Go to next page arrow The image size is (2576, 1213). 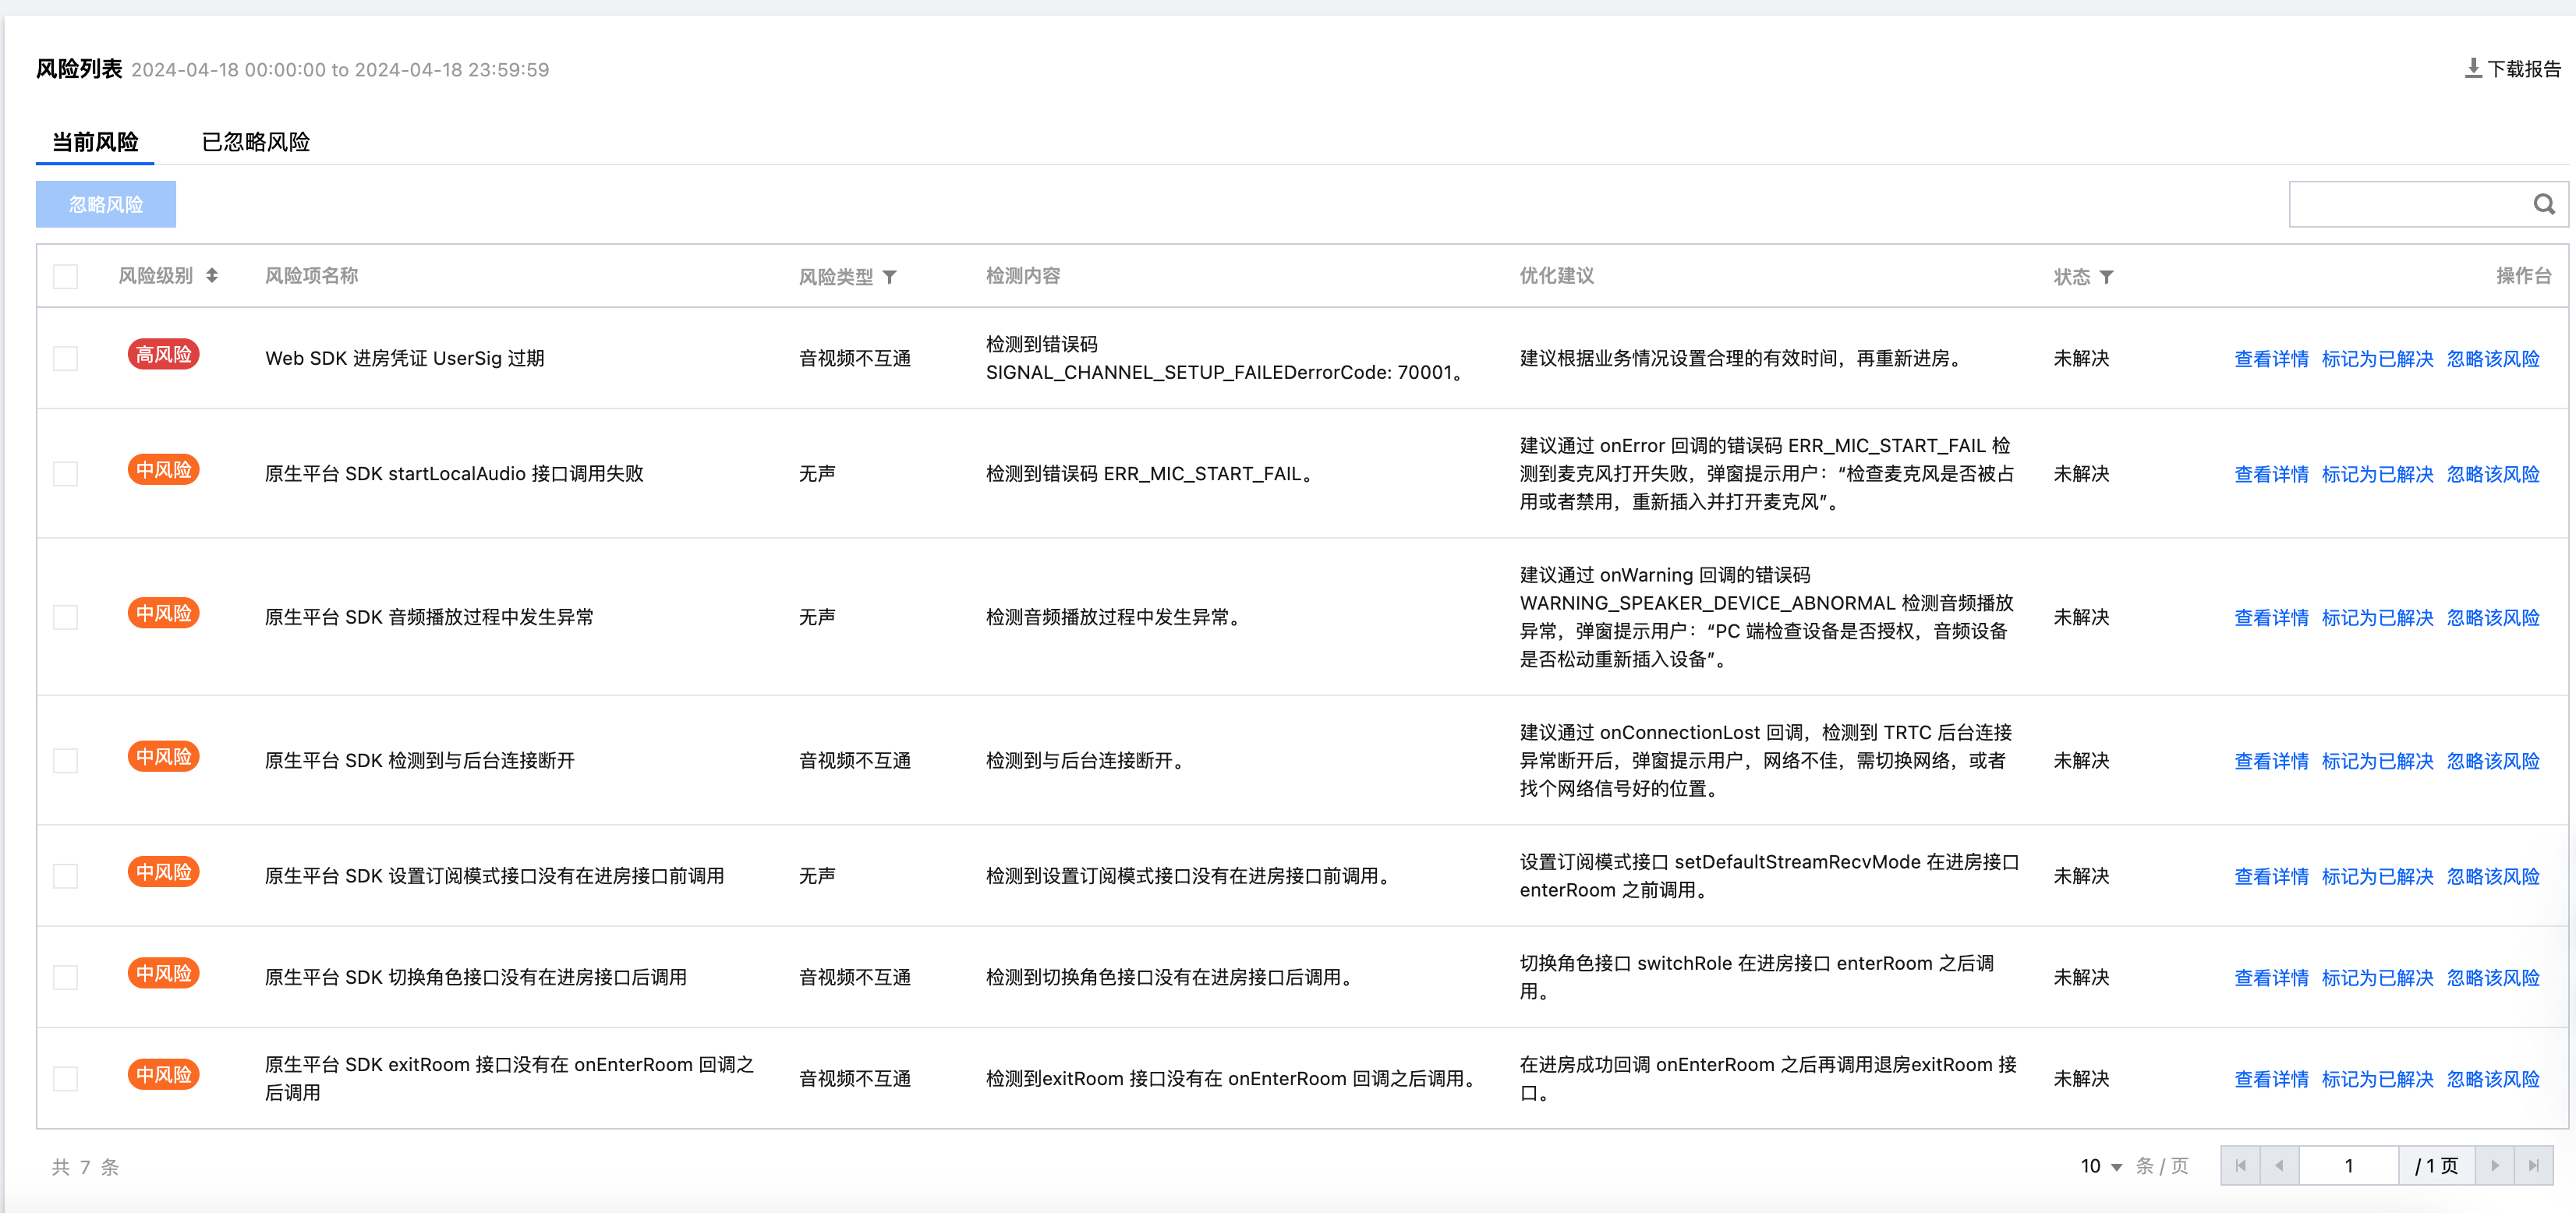click(x=2495, y=1166)
